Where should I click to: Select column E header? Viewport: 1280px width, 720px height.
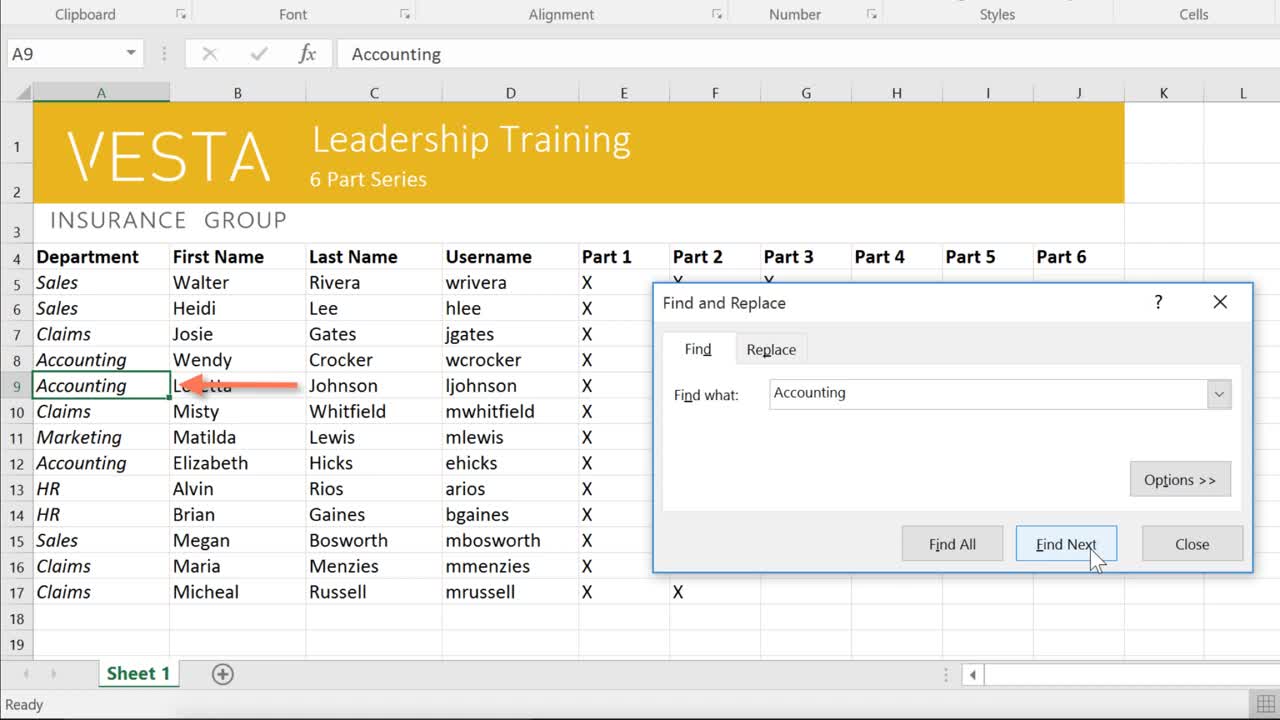coord(624,93)
